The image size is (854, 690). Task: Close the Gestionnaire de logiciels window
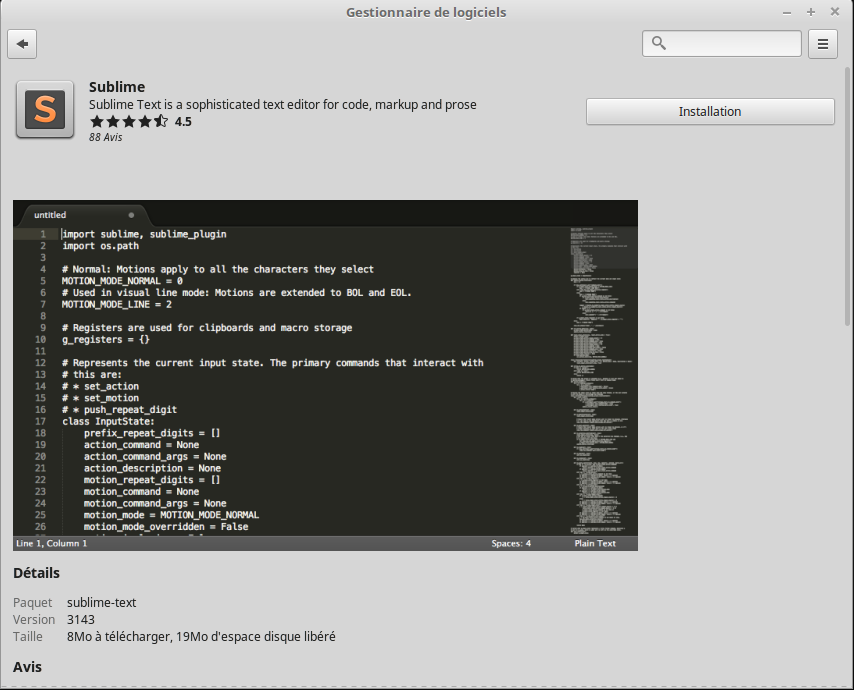point(835,11)
